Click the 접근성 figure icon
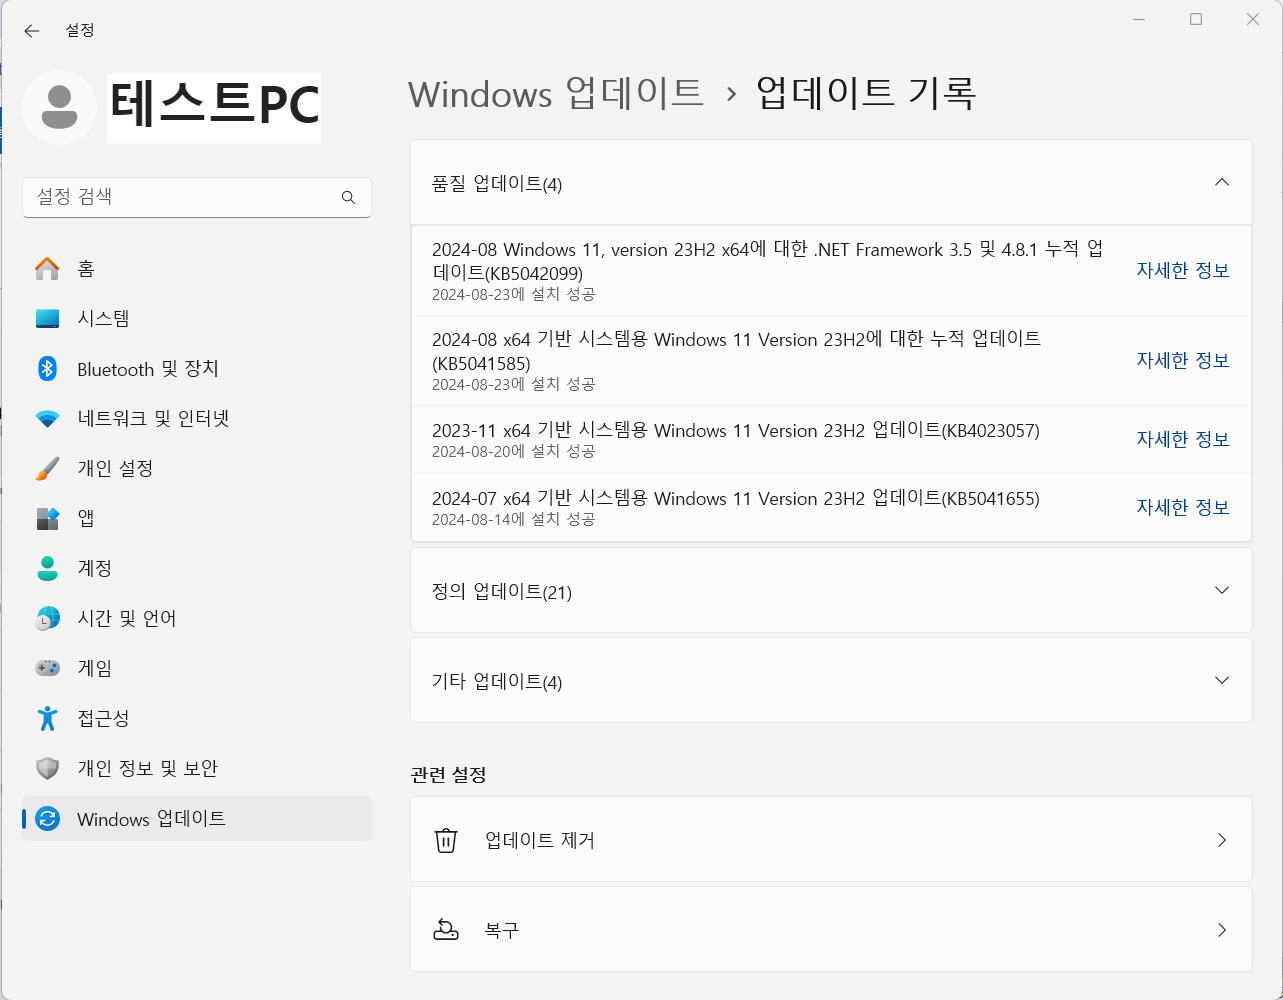This screenshot has width=1283, height=1000. 47,718
